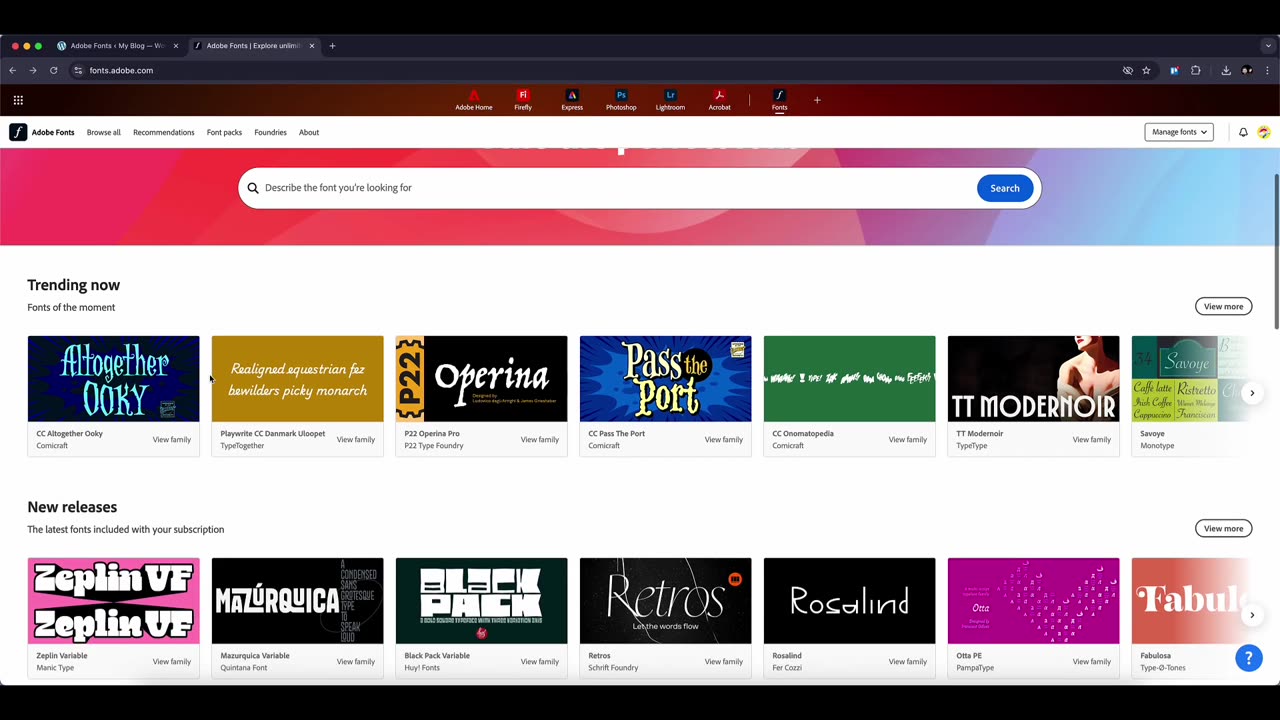View more New releases
Screen dimensions: 1280x720
tap(1223, 529)
